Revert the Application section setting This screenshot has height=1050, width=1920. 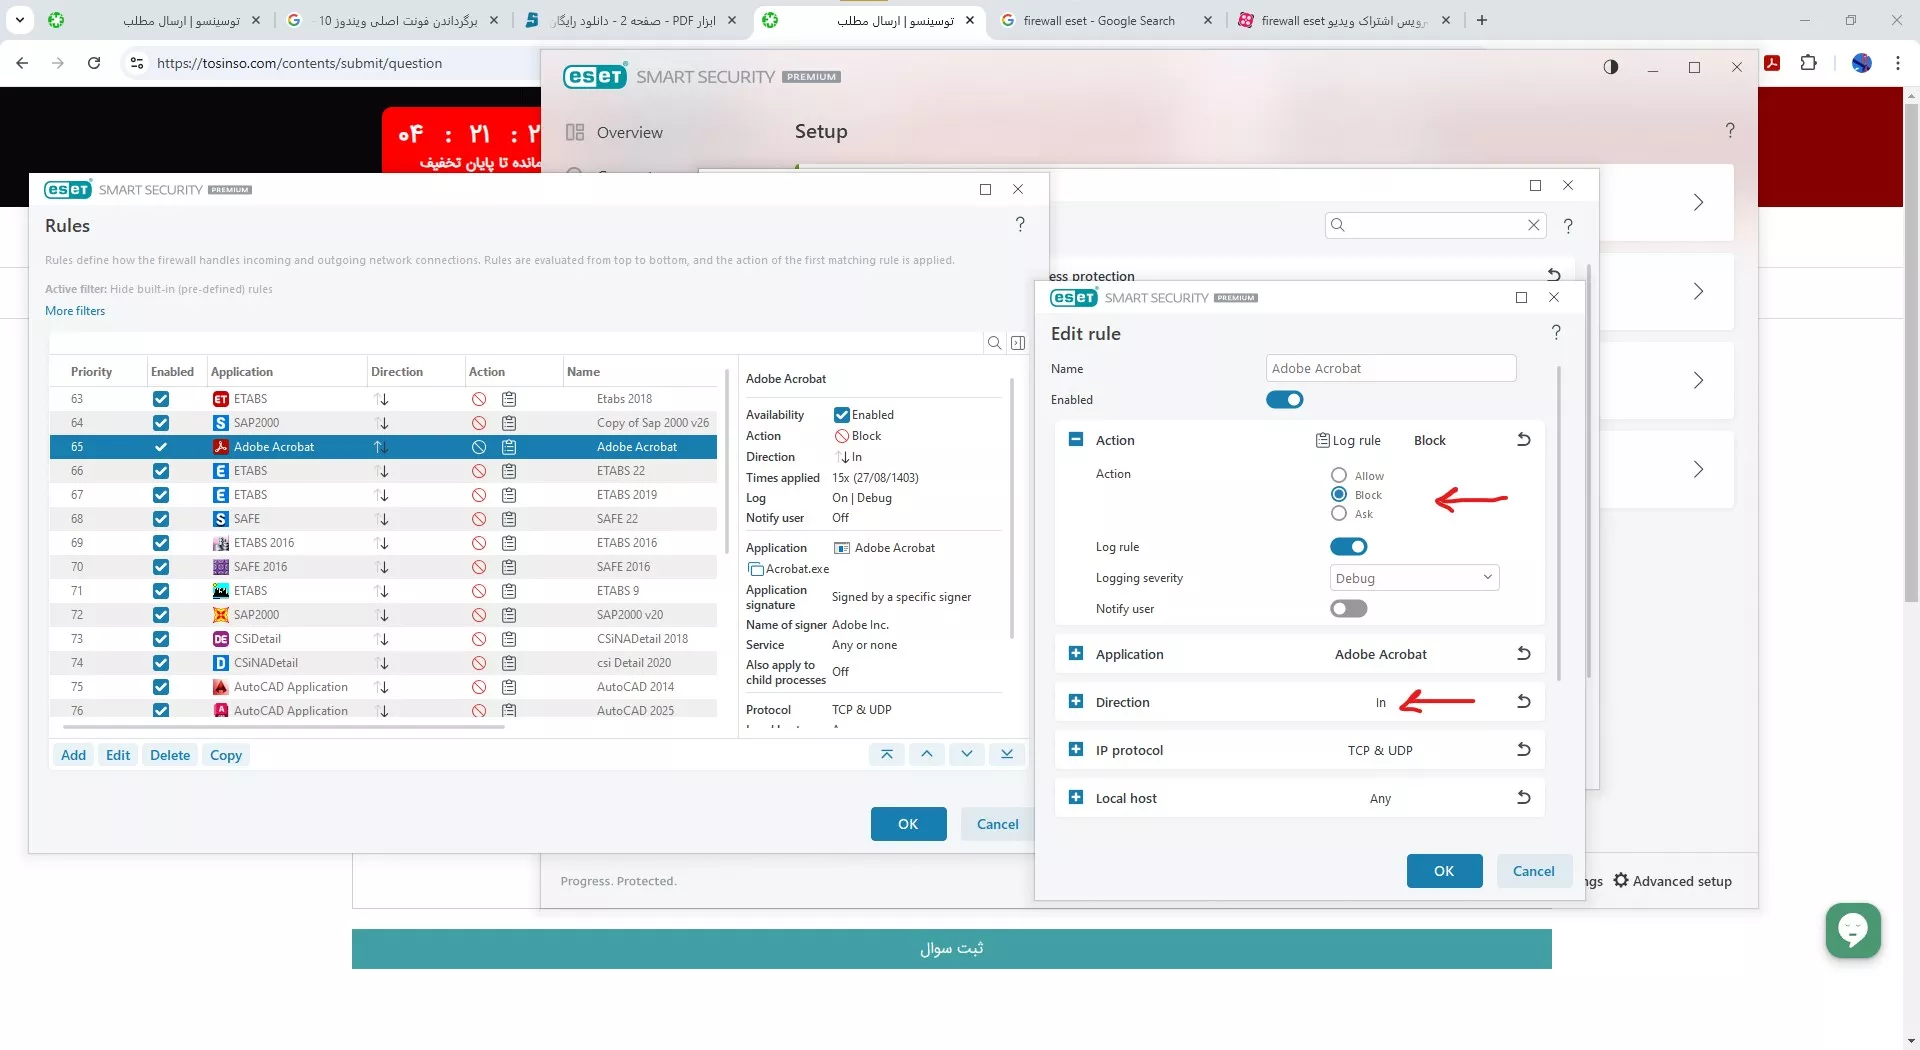[x=1524, y=654]
